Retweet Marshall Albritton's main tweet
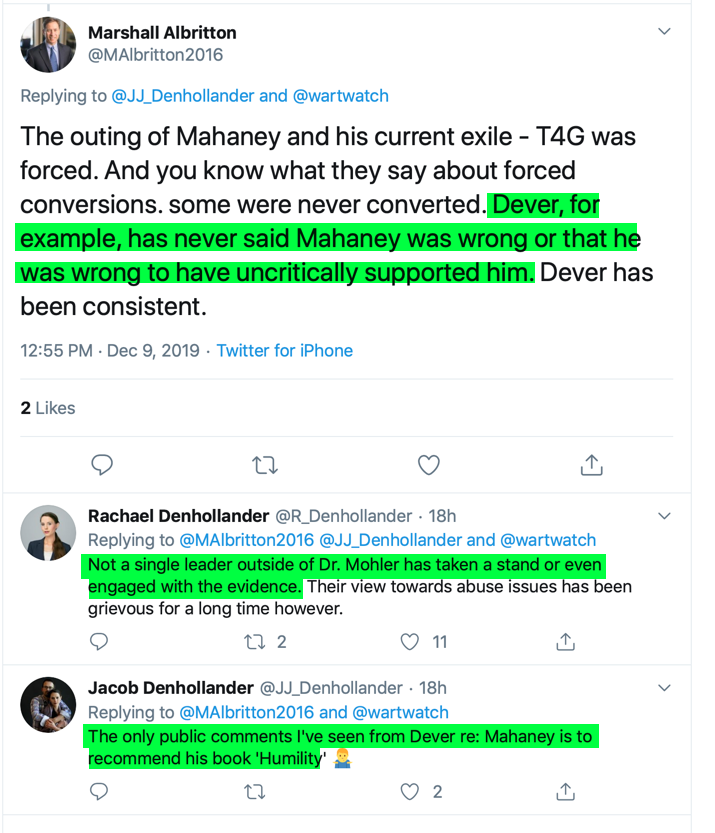 (265, 465)
